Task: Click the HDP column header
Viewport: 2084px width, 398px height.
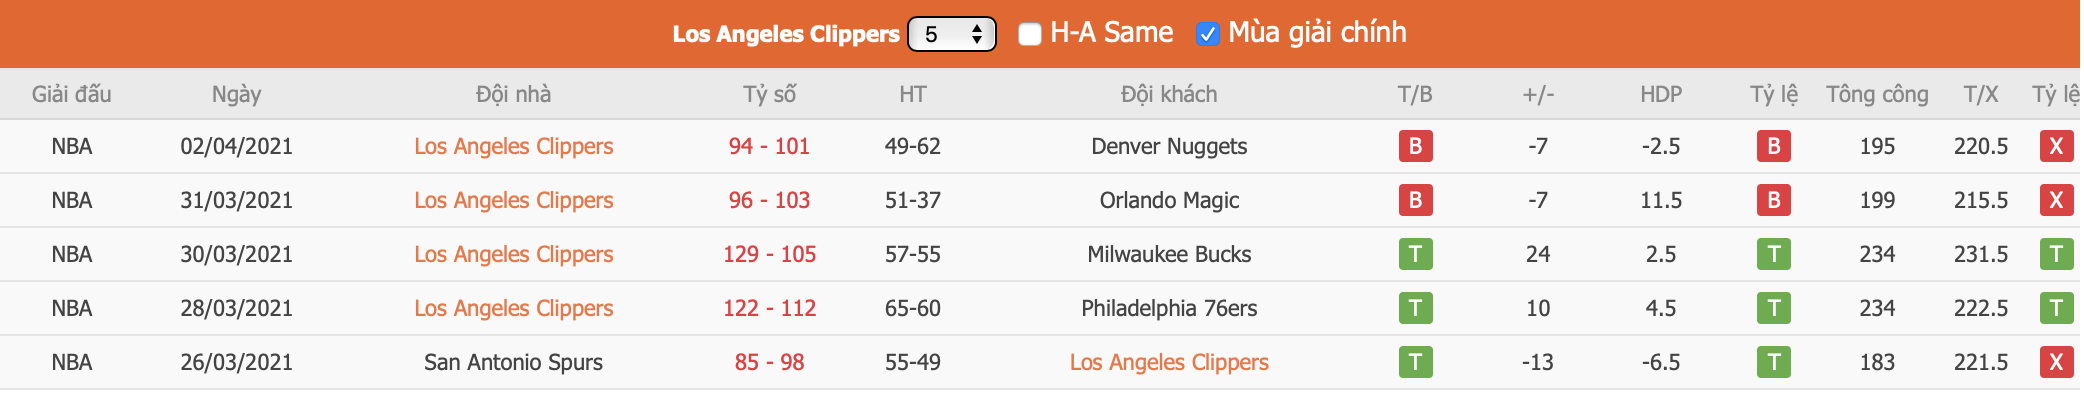Action: (x=1661, y=94)
